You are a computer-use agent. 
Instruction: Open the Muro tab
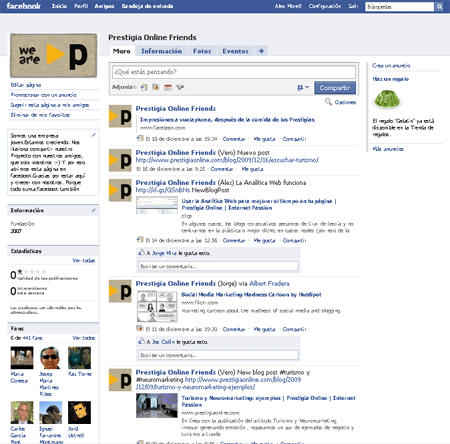coord(122,51)
